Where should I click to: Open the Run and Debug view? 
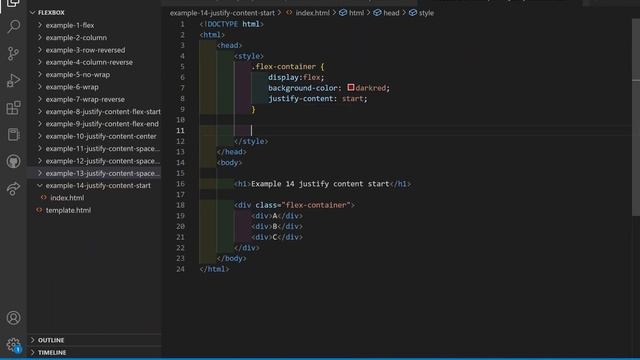13,80
